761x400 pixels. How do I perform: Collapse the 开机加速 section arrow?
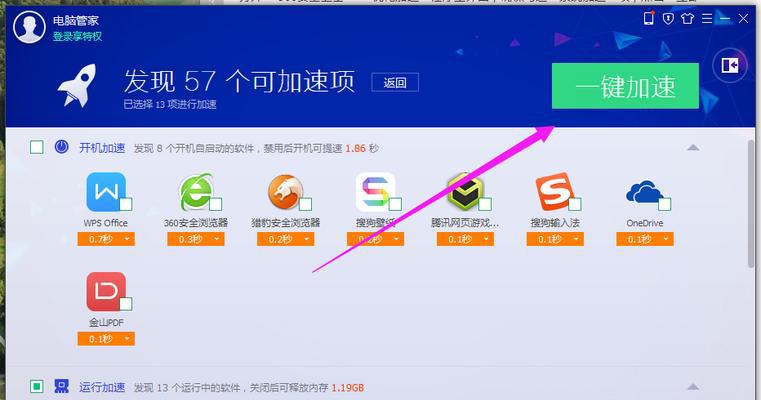[693, 147]
